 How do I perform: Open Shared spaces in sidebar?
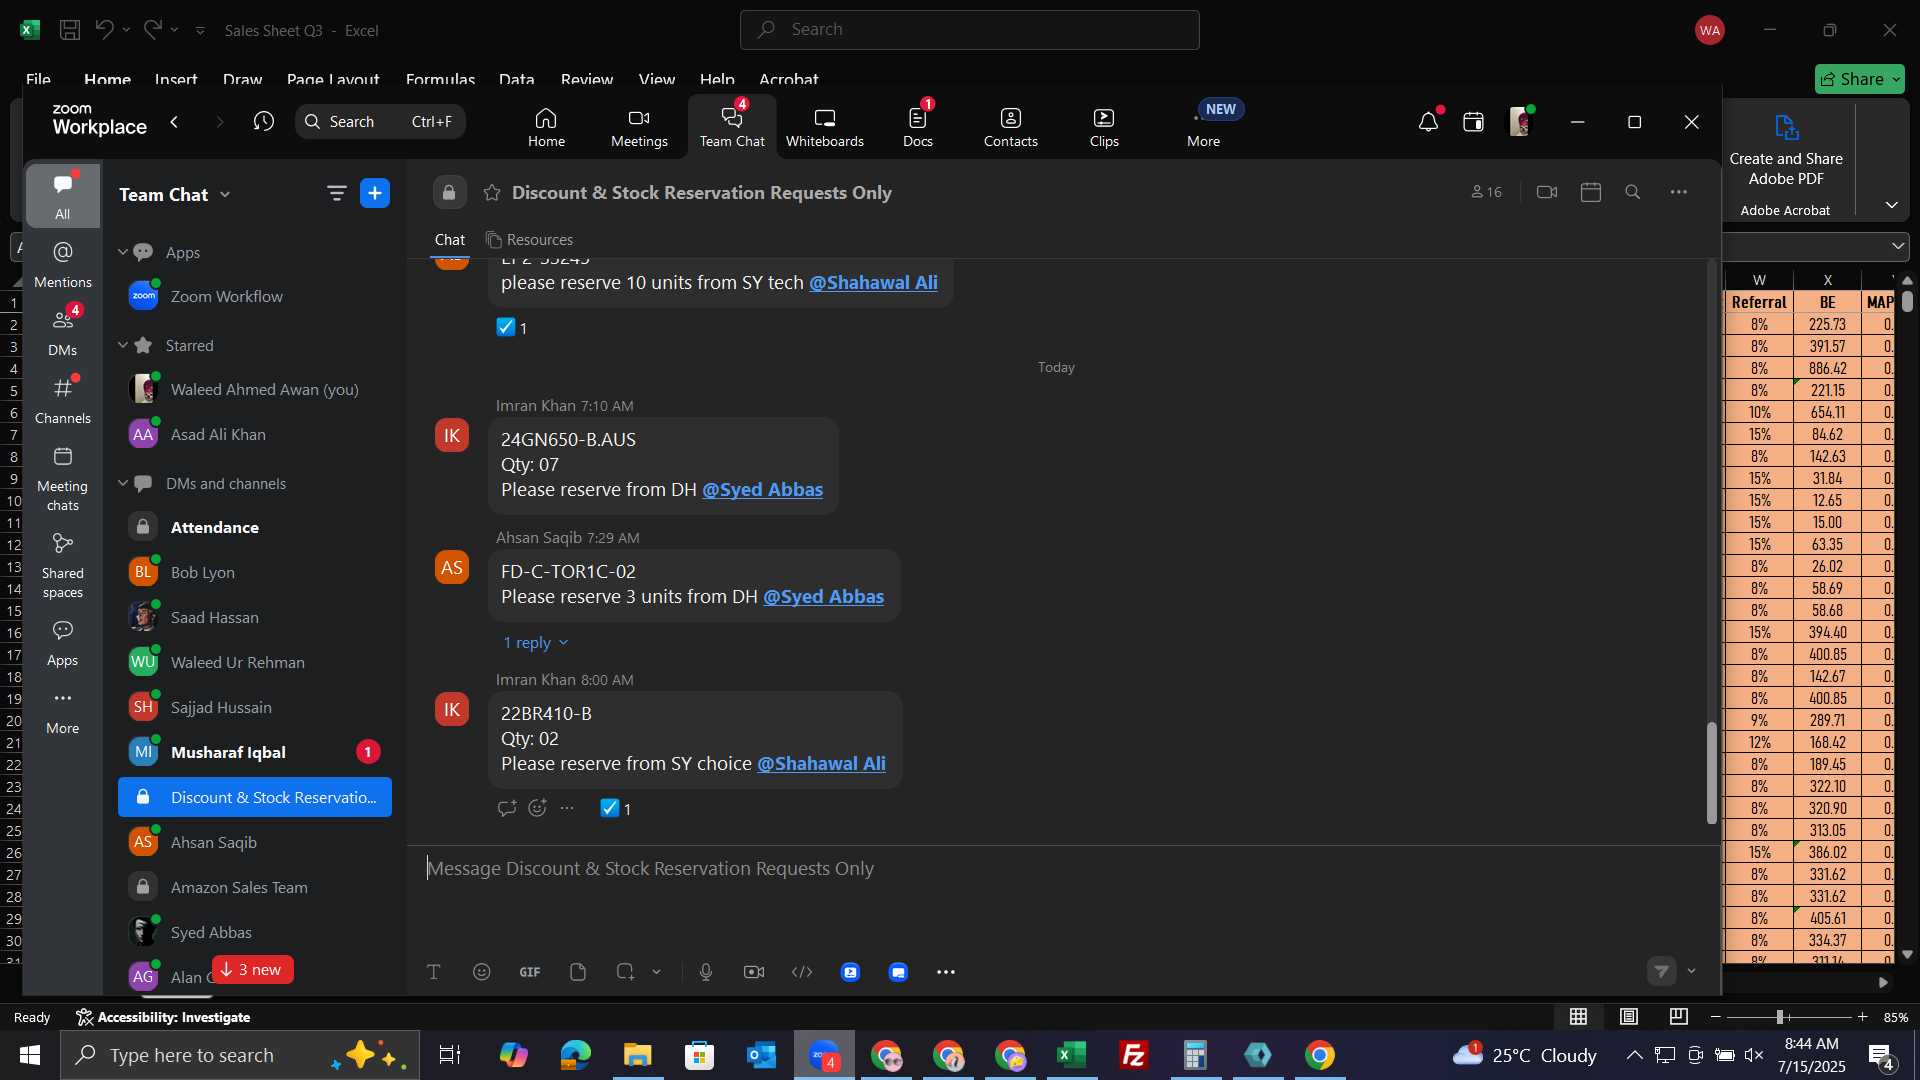63,566
